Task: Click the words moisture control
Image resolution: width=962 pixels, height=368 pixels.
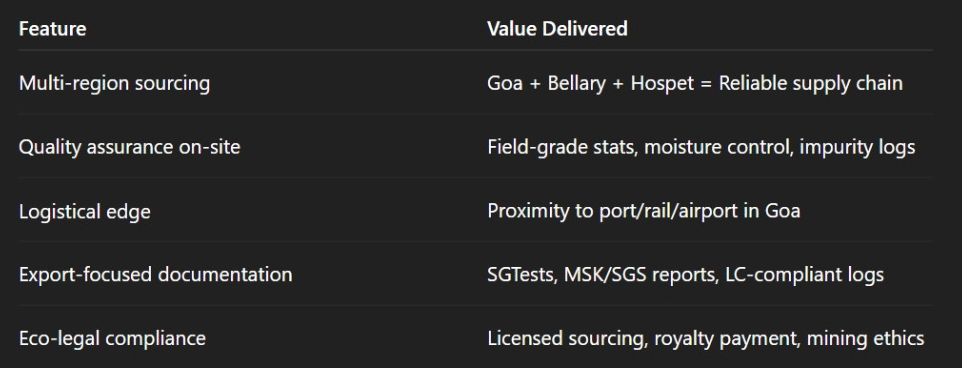Action: 716,147
